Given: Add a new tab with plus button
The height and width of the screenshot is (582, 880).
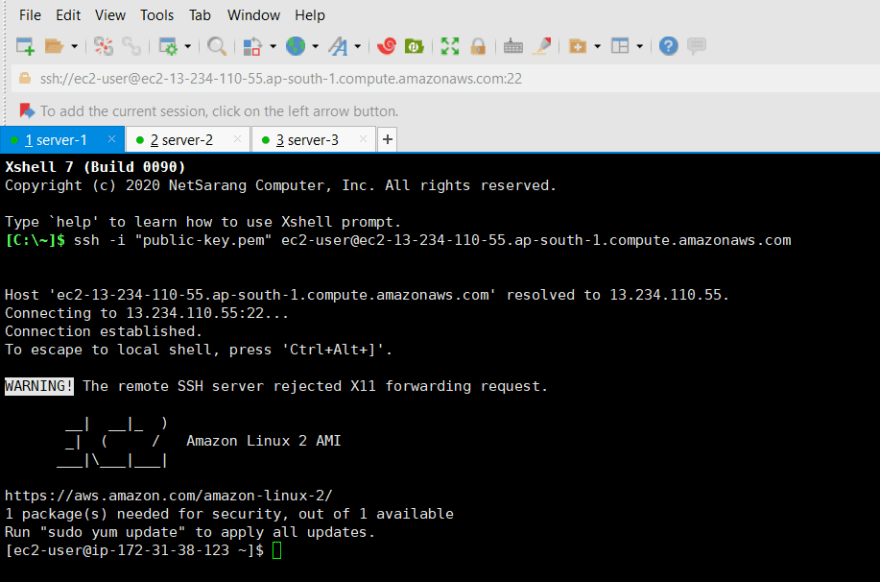Looking at the screenshot, I should click(x=387, y=139).
